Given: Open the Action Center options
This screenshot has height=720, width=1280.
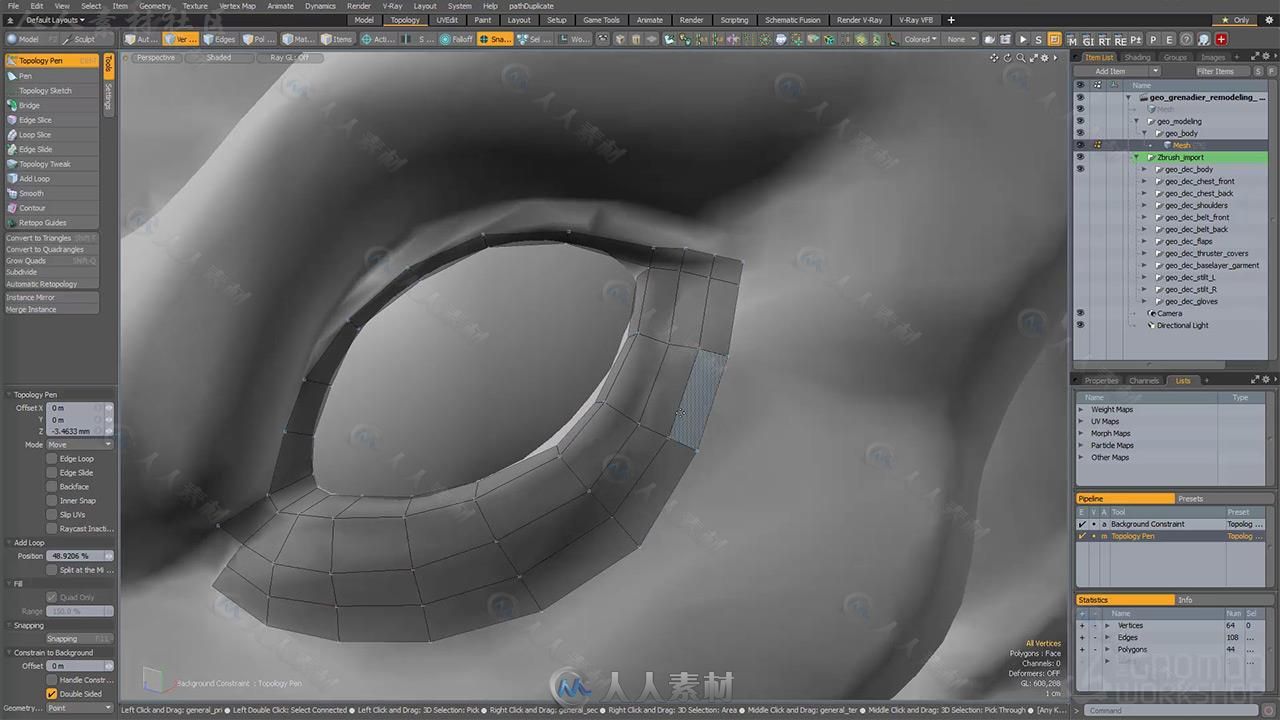Looking at the screenshot, I should pyautogui.click(x=378, y=39).
